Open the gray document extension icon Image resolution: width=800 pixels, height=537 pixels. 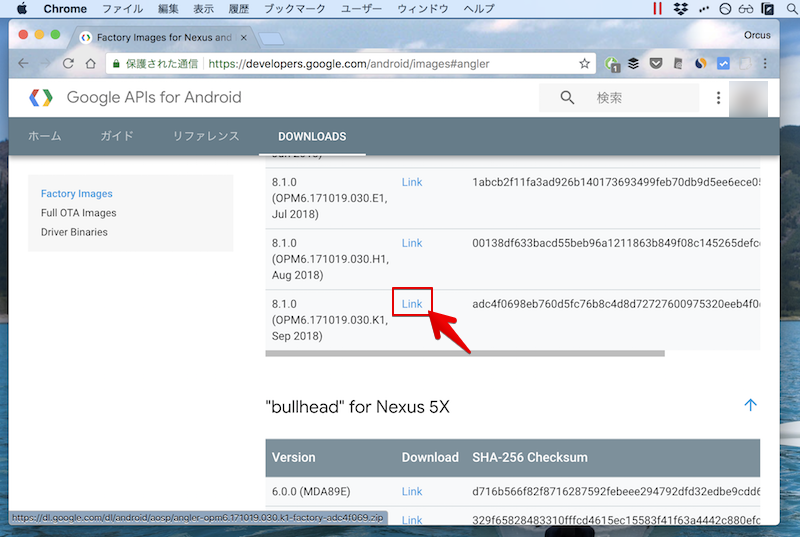(678, 63)
